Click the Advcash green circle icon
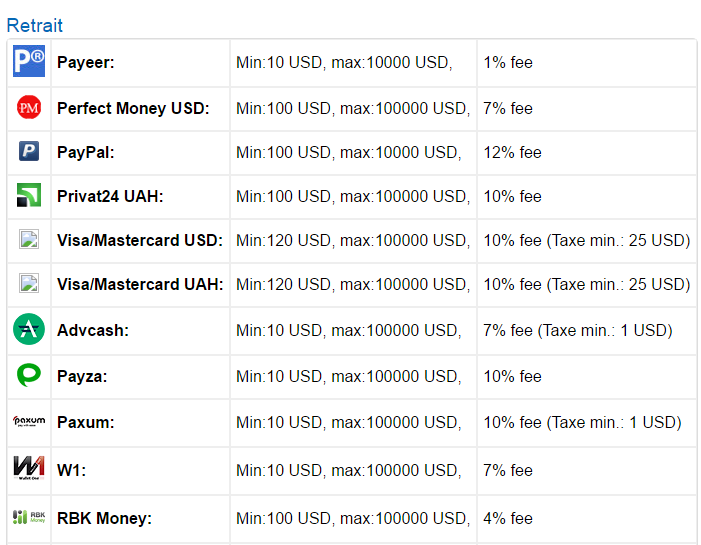701x545 pixels. pyautogui.click(x=29, y=329)
